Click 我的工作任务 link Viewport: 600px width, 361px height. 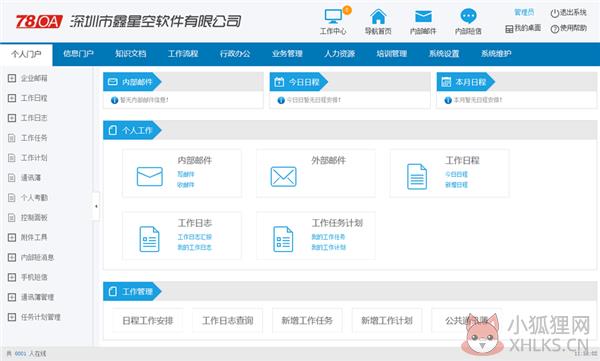point(328,237)
